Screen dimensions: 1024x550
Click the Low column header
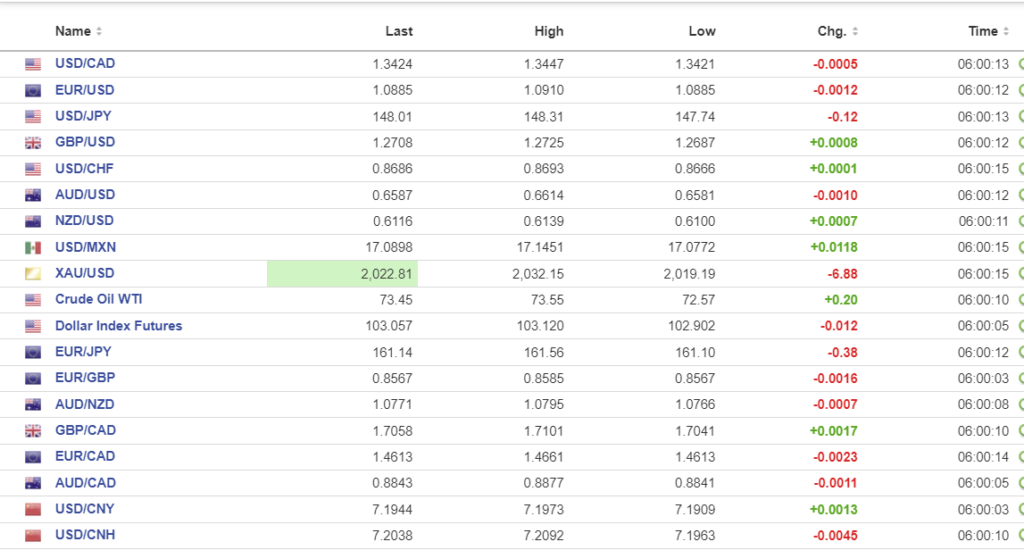(702, 31)
